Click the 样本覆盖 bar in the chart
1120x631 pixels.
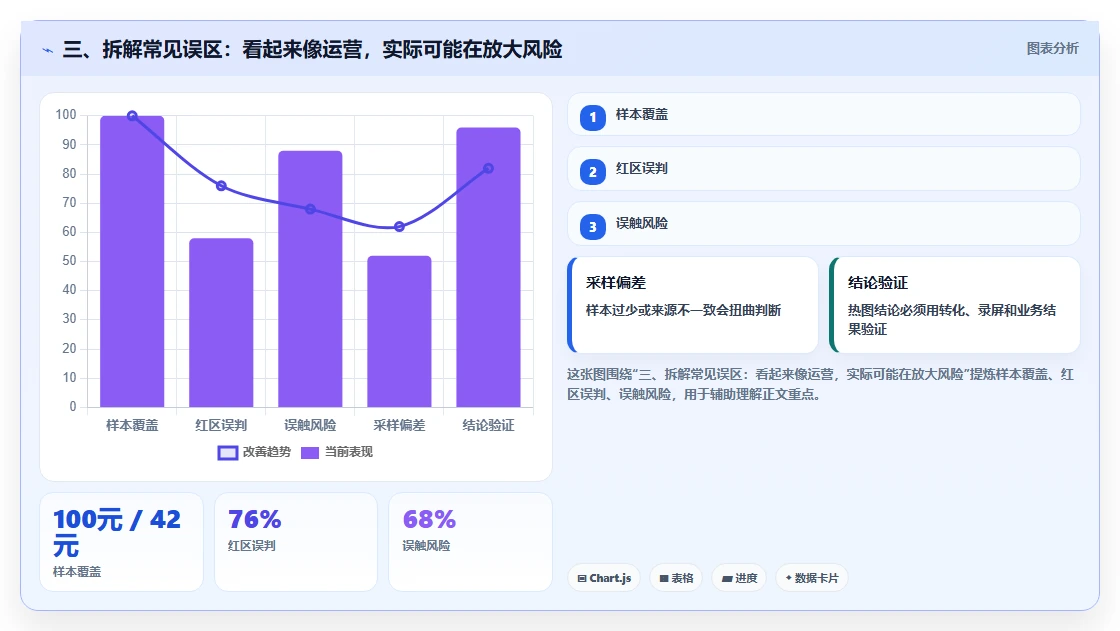pyautogui.click(x=132, y=262)
